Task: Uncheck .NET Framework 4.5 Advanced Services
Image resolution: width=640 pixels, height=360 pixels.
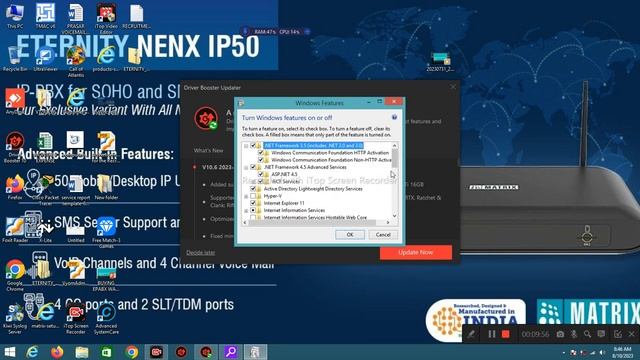Action: 253,167
